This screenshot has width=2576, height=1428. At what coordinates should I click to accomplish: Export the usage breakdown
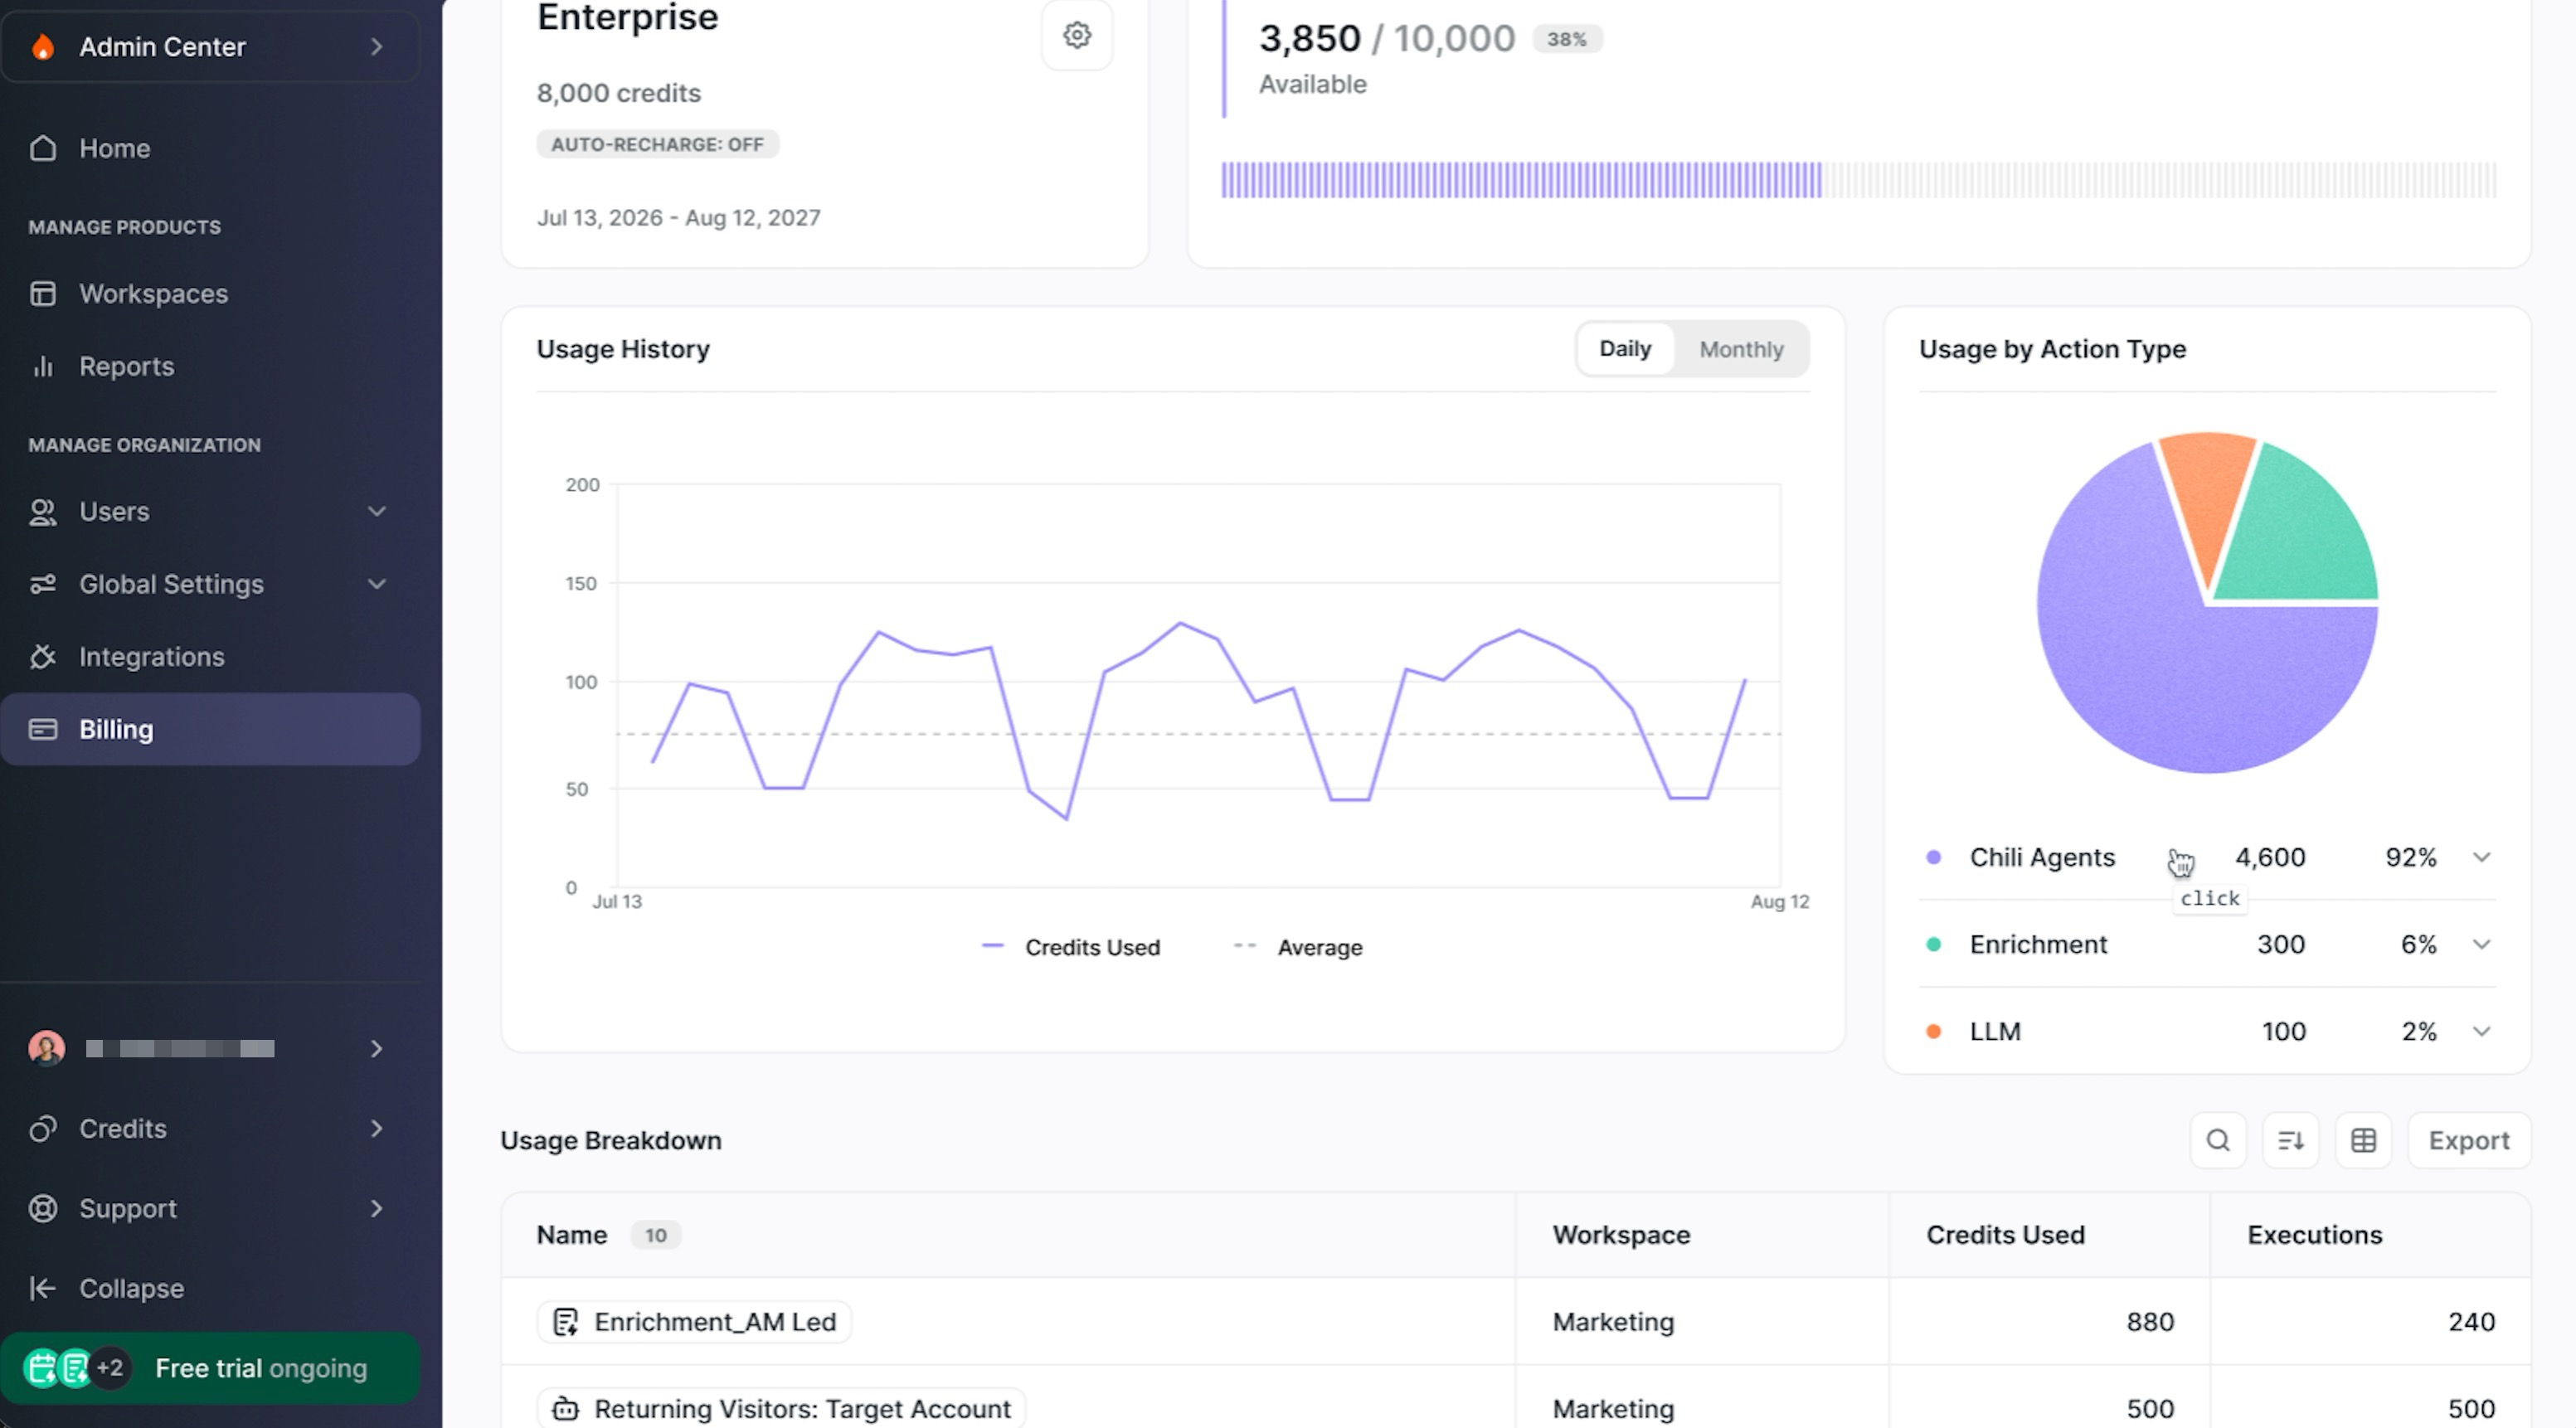pos(2468,1140)
